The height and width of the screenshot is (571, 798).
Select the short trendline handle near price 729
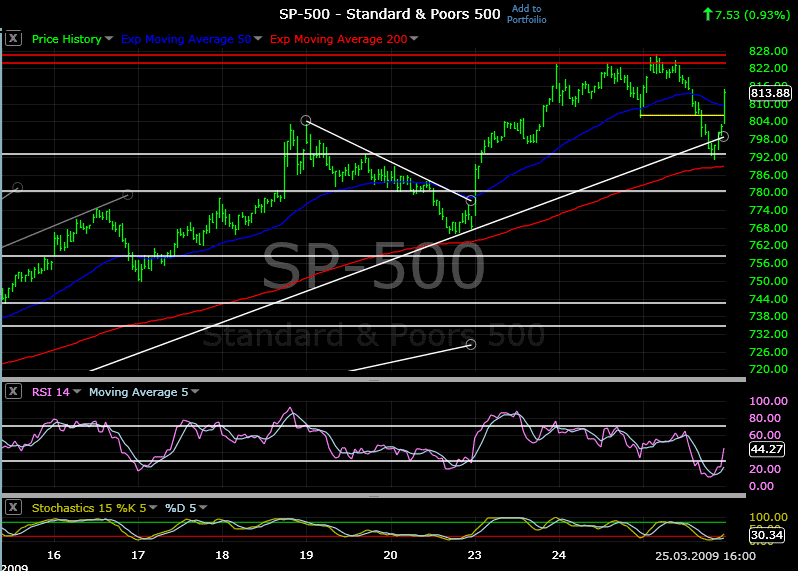(471, 345)
